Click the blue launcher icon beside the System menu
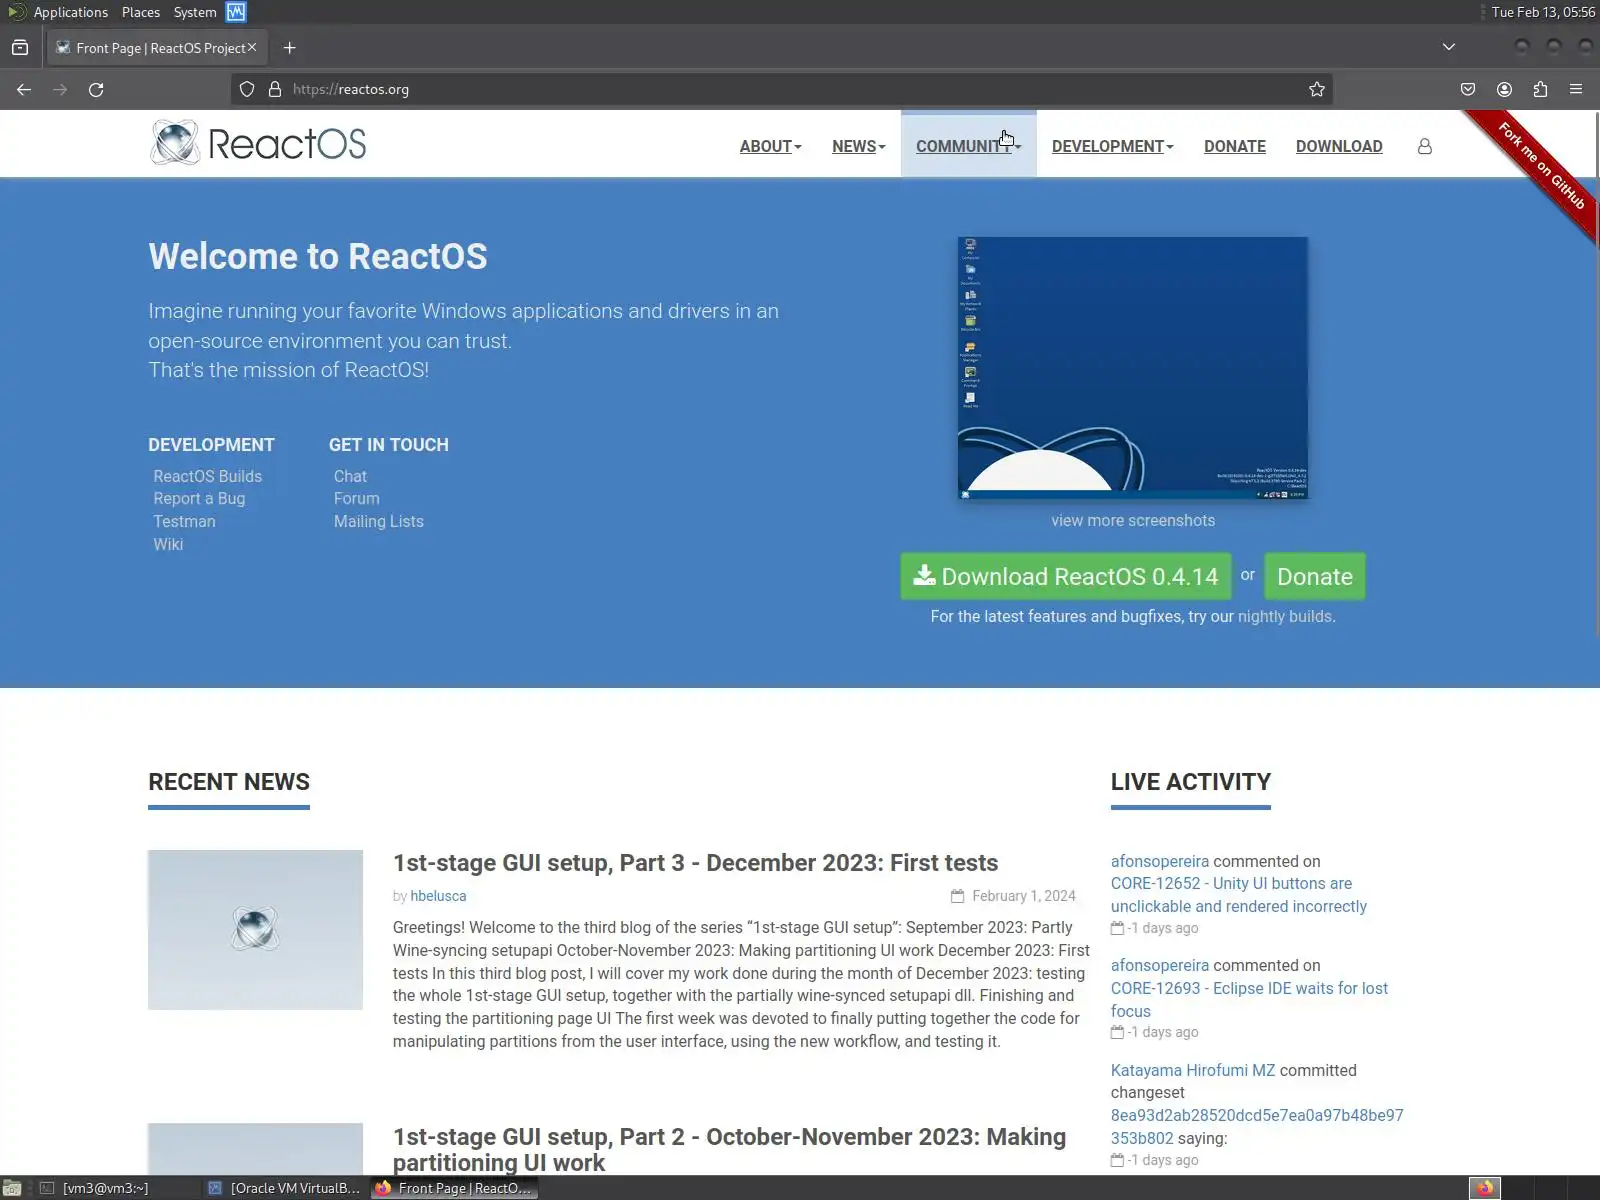Screen dimensions: 1600x1200 pos(236,12)
